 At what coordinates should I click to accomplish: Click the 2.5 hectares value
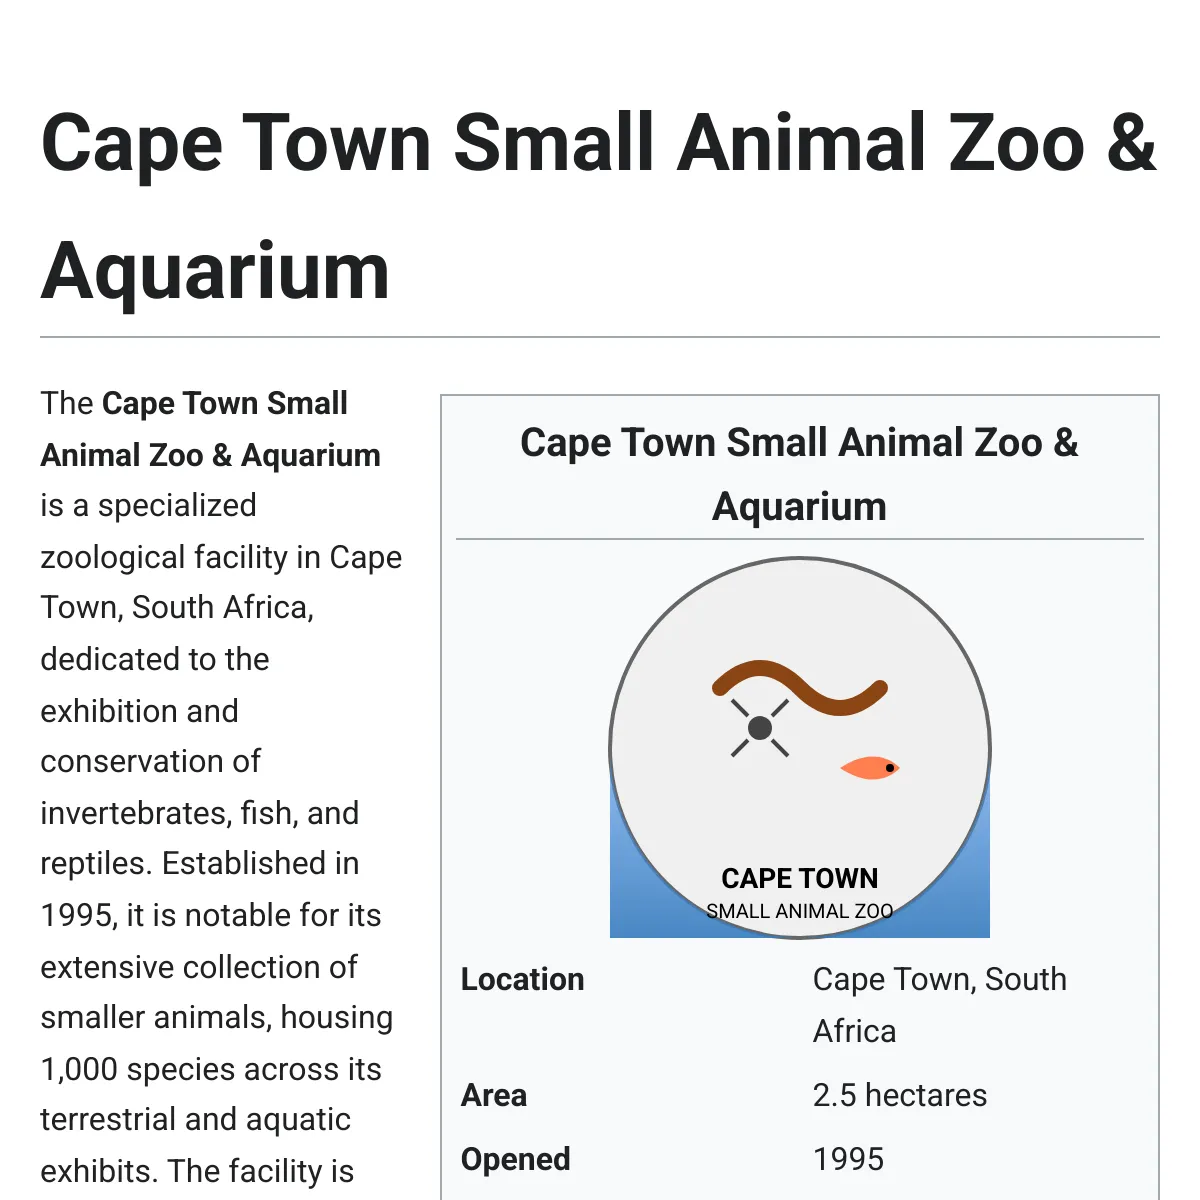point(900,1095)
